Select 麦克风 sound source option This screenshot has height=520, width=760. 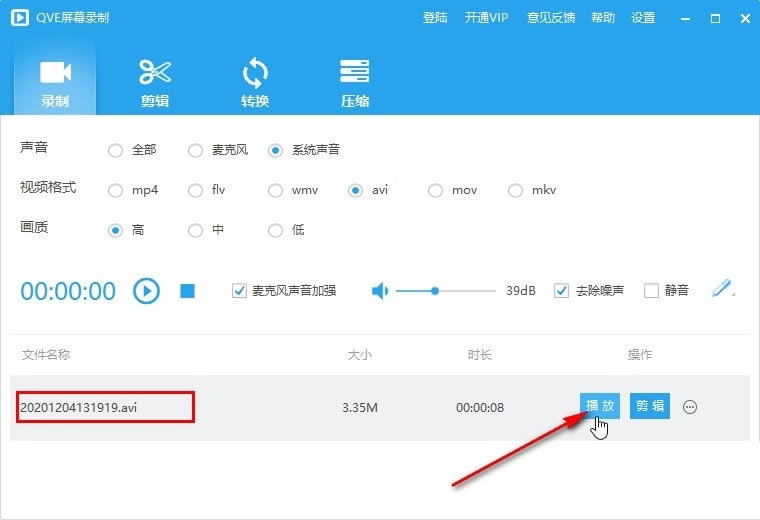[x=195, y=150]
